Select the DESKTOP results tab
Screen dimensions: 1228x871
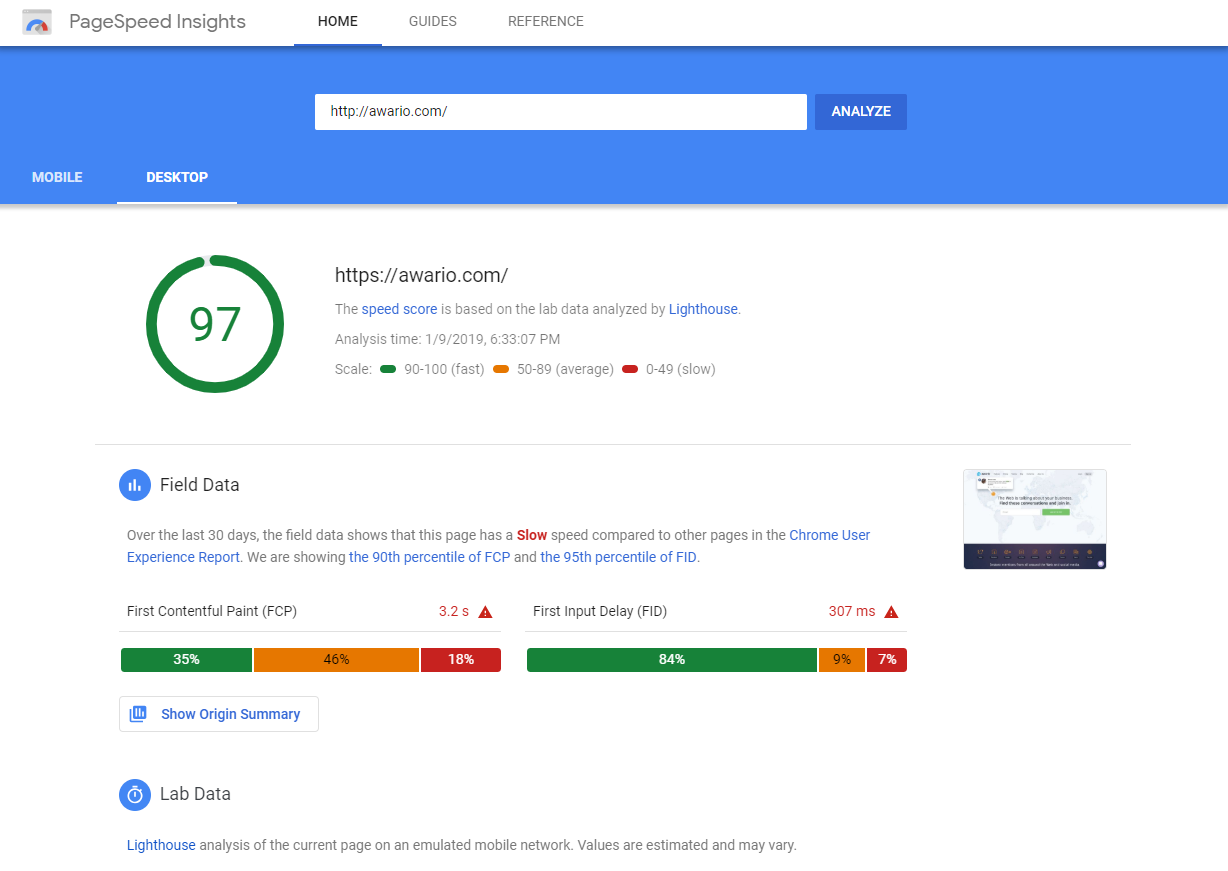point(177,177)
